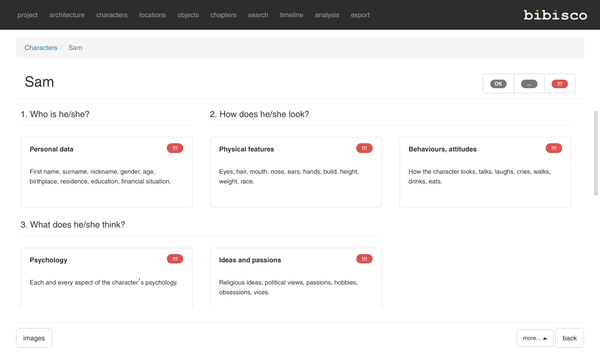Open the architecture menu
The height and width of the screenshot is (363, 600).
(x=67, y=15)
